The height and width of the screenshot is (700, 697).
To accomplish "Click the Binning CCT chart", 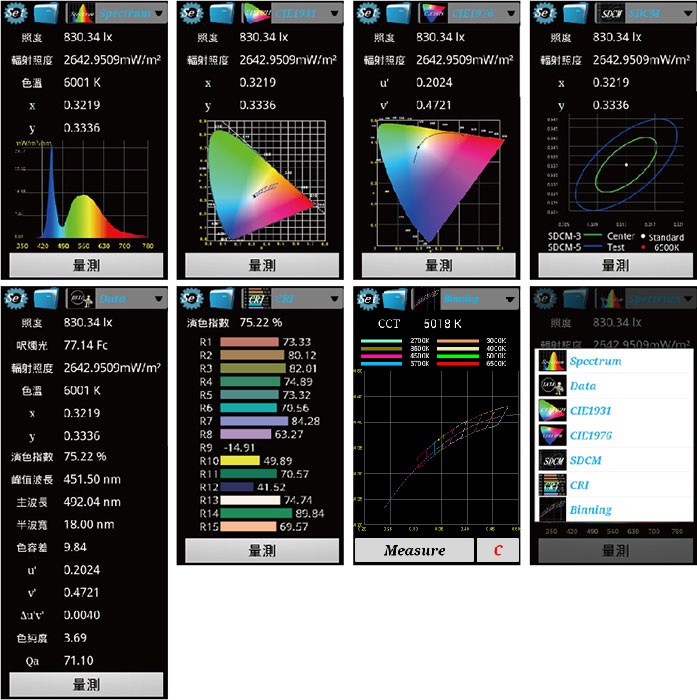I will 438,450.
